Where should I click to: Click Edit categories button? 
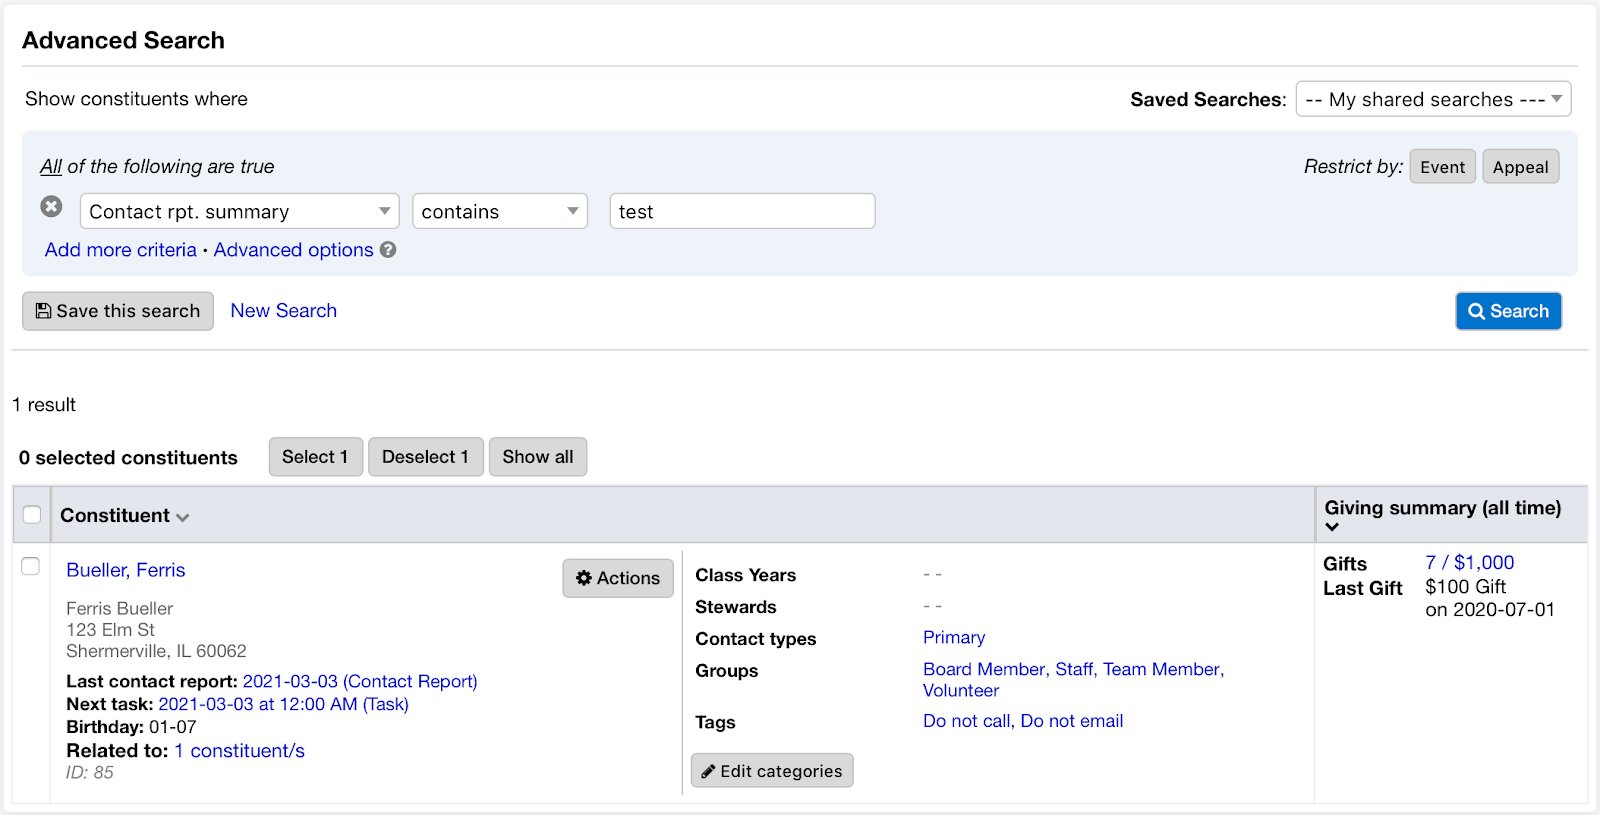coord(772,771)
